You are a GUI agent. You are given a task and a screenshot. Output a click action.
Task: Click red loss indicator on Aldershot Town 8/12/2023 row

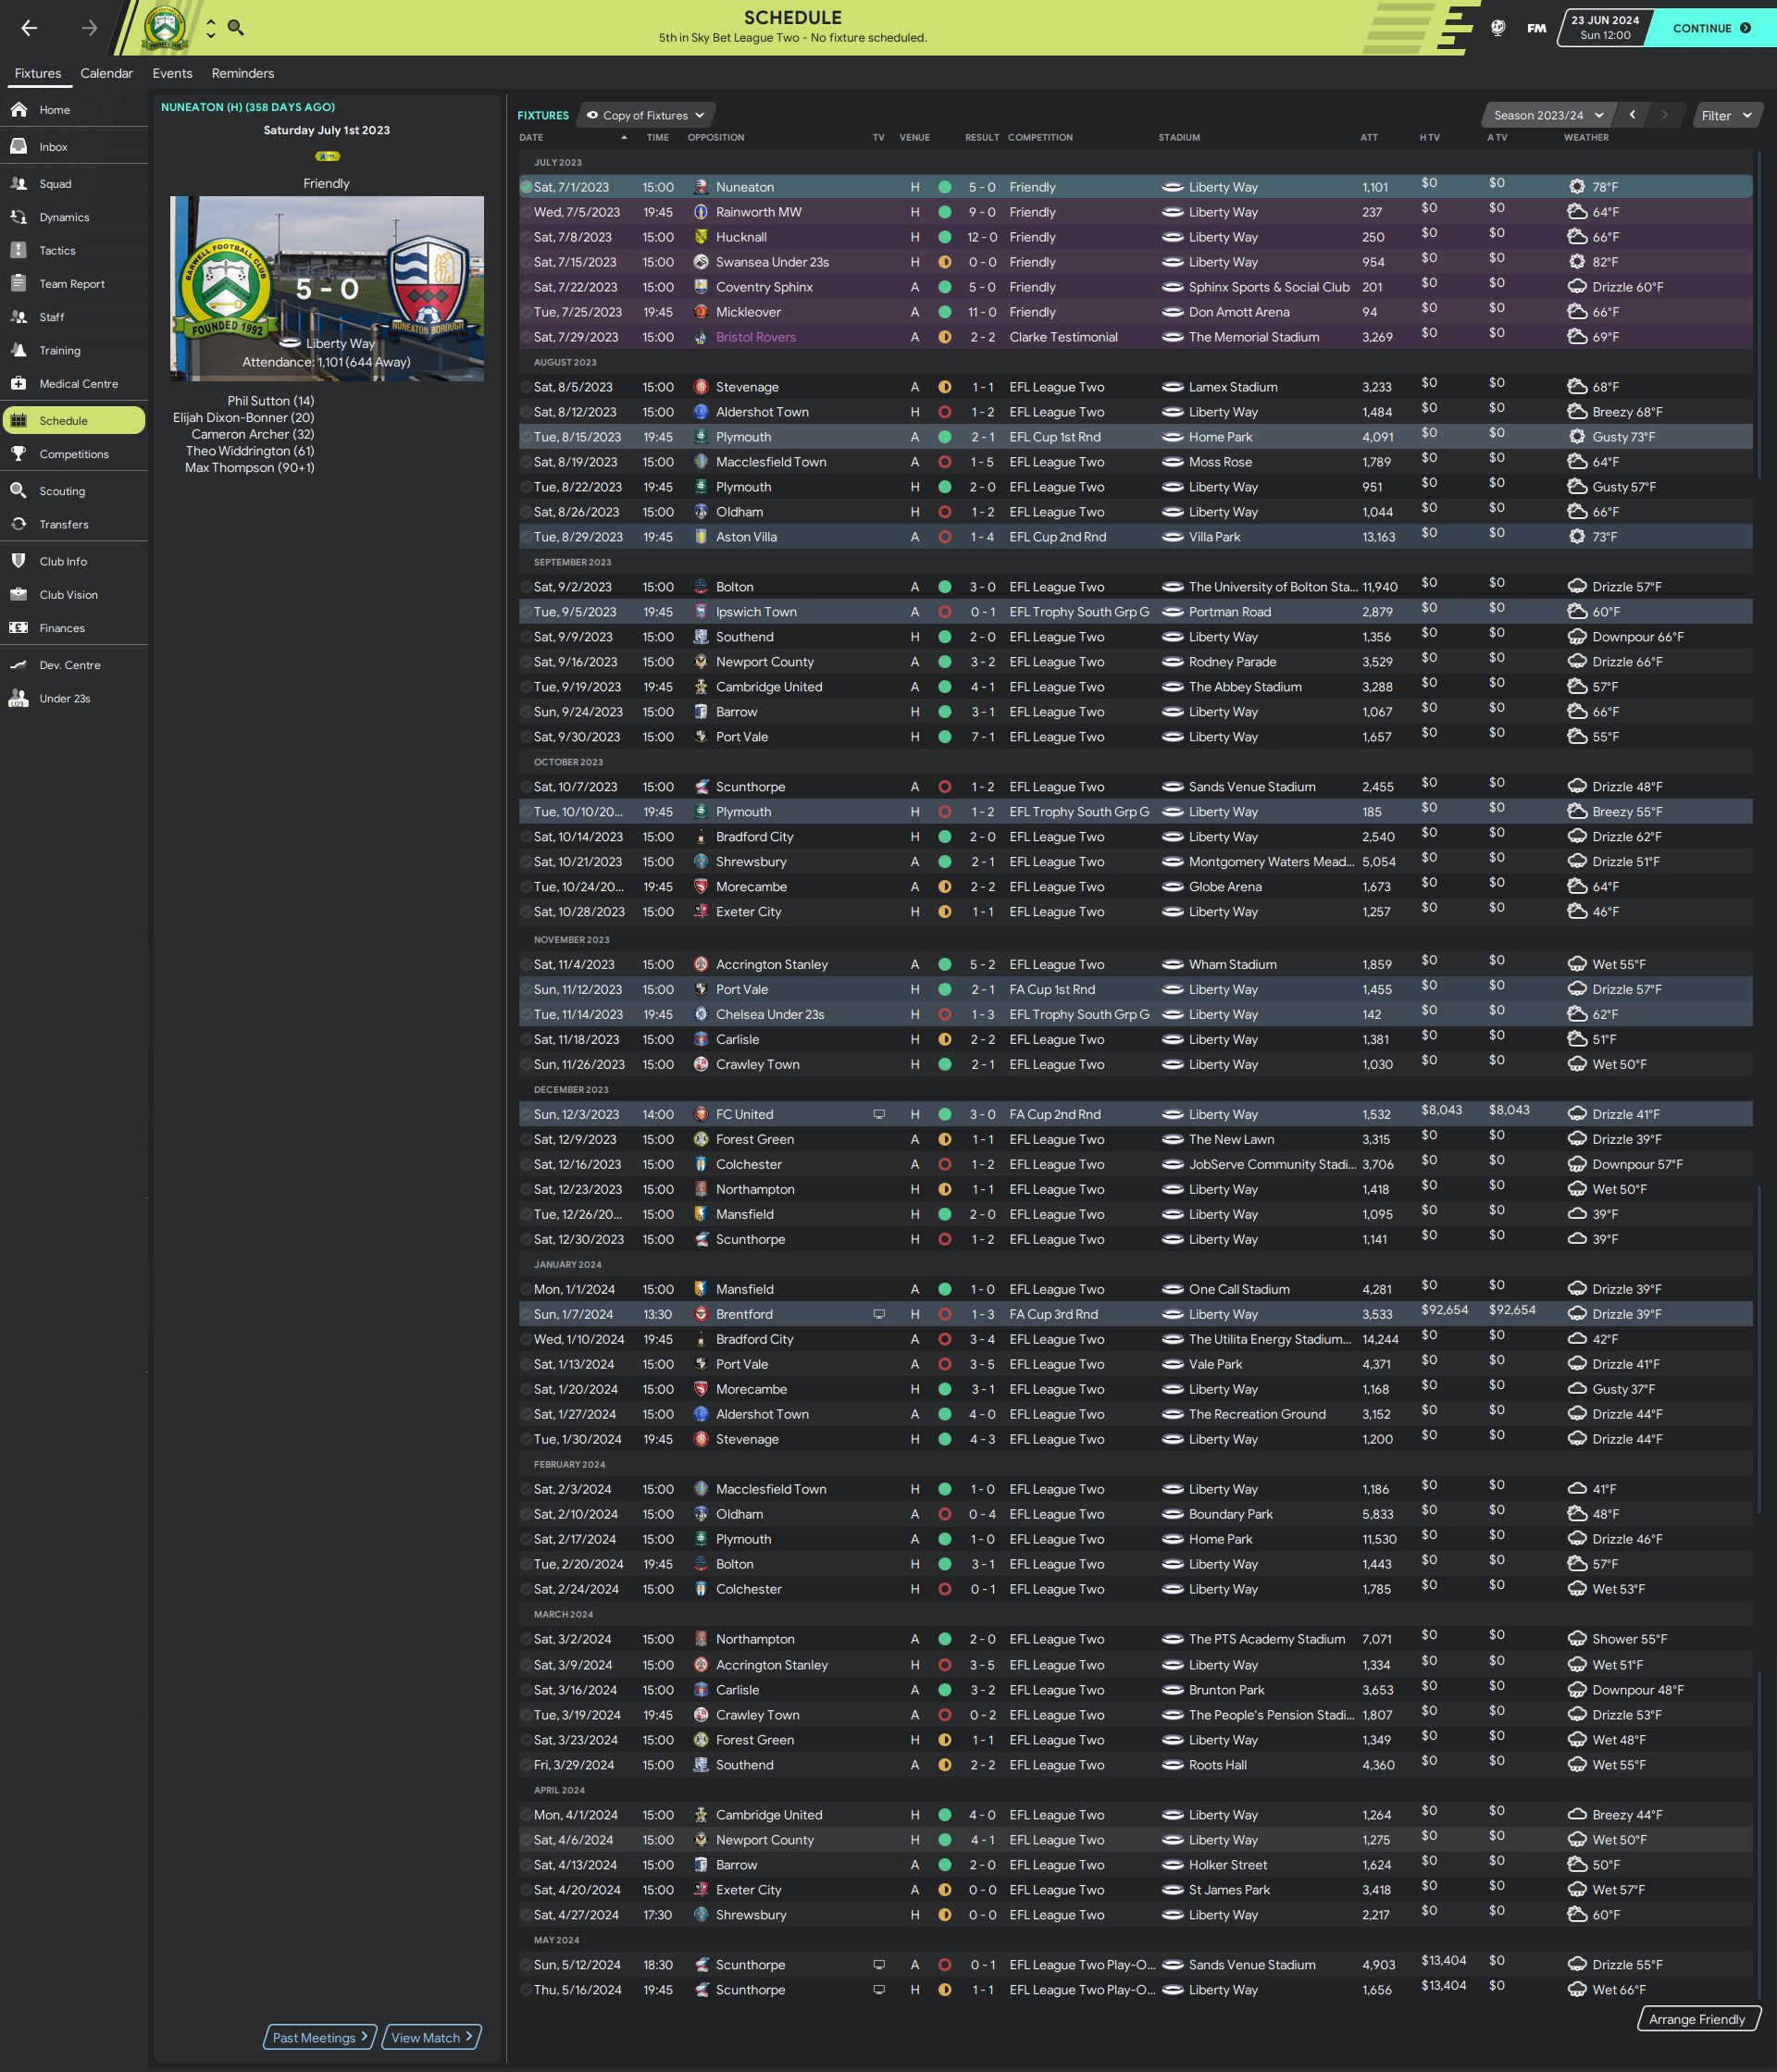pyautogui.click(x=944, y=412)
